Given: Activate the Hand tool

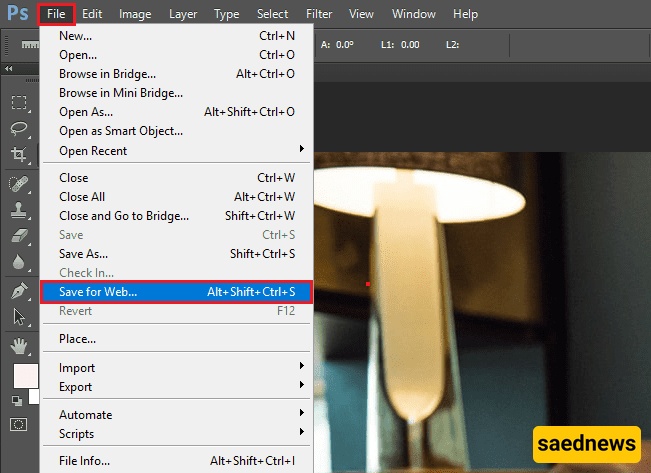Looking at the screenshot, I should pos(19,346).
